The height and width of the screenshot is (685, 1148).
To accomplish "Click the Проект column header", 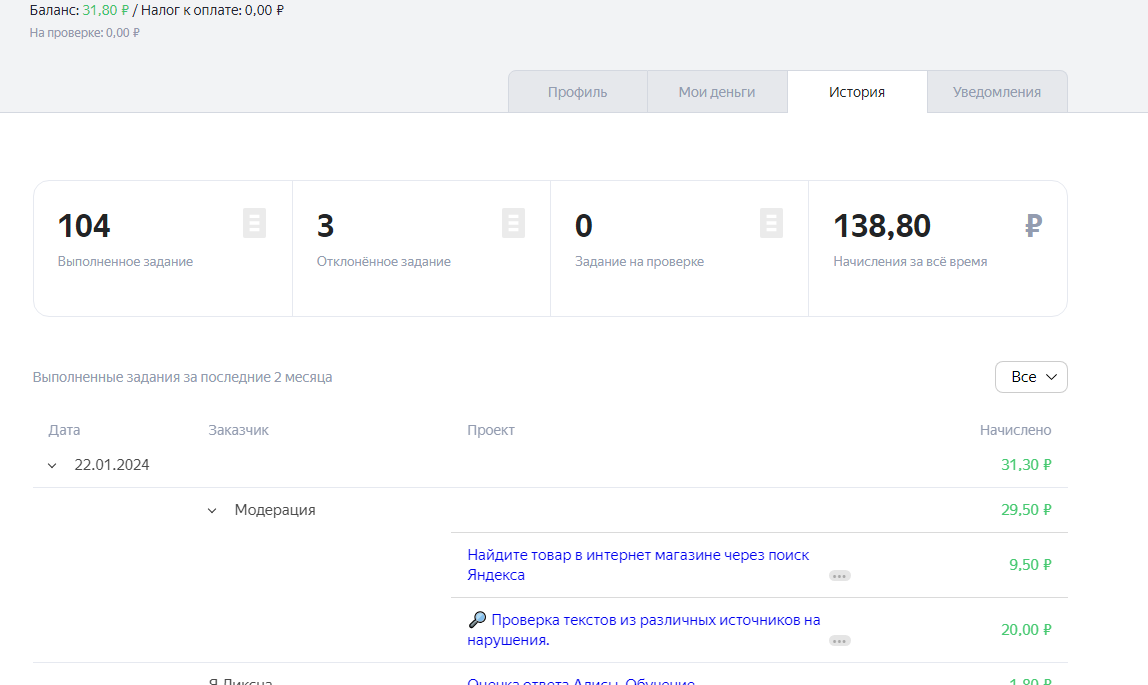I will pyautogui.click(x=491, y=430).
